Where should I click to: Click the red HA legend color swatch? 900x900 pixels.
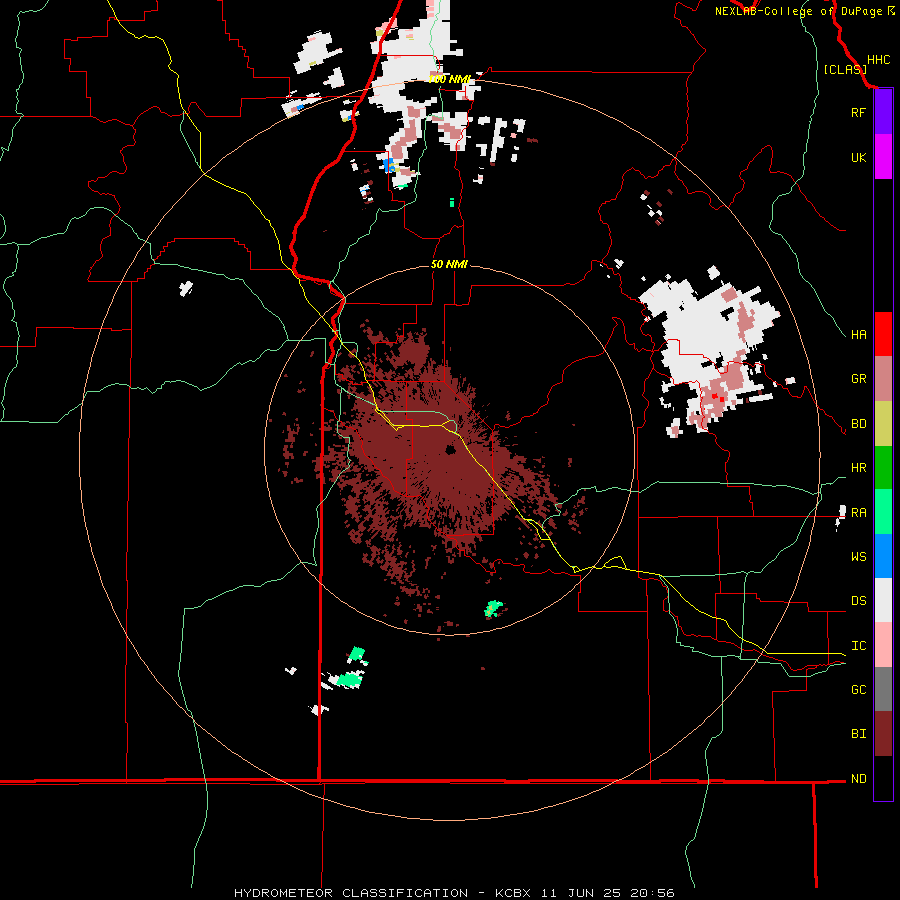pyautogui.click(x=883, y=334)
